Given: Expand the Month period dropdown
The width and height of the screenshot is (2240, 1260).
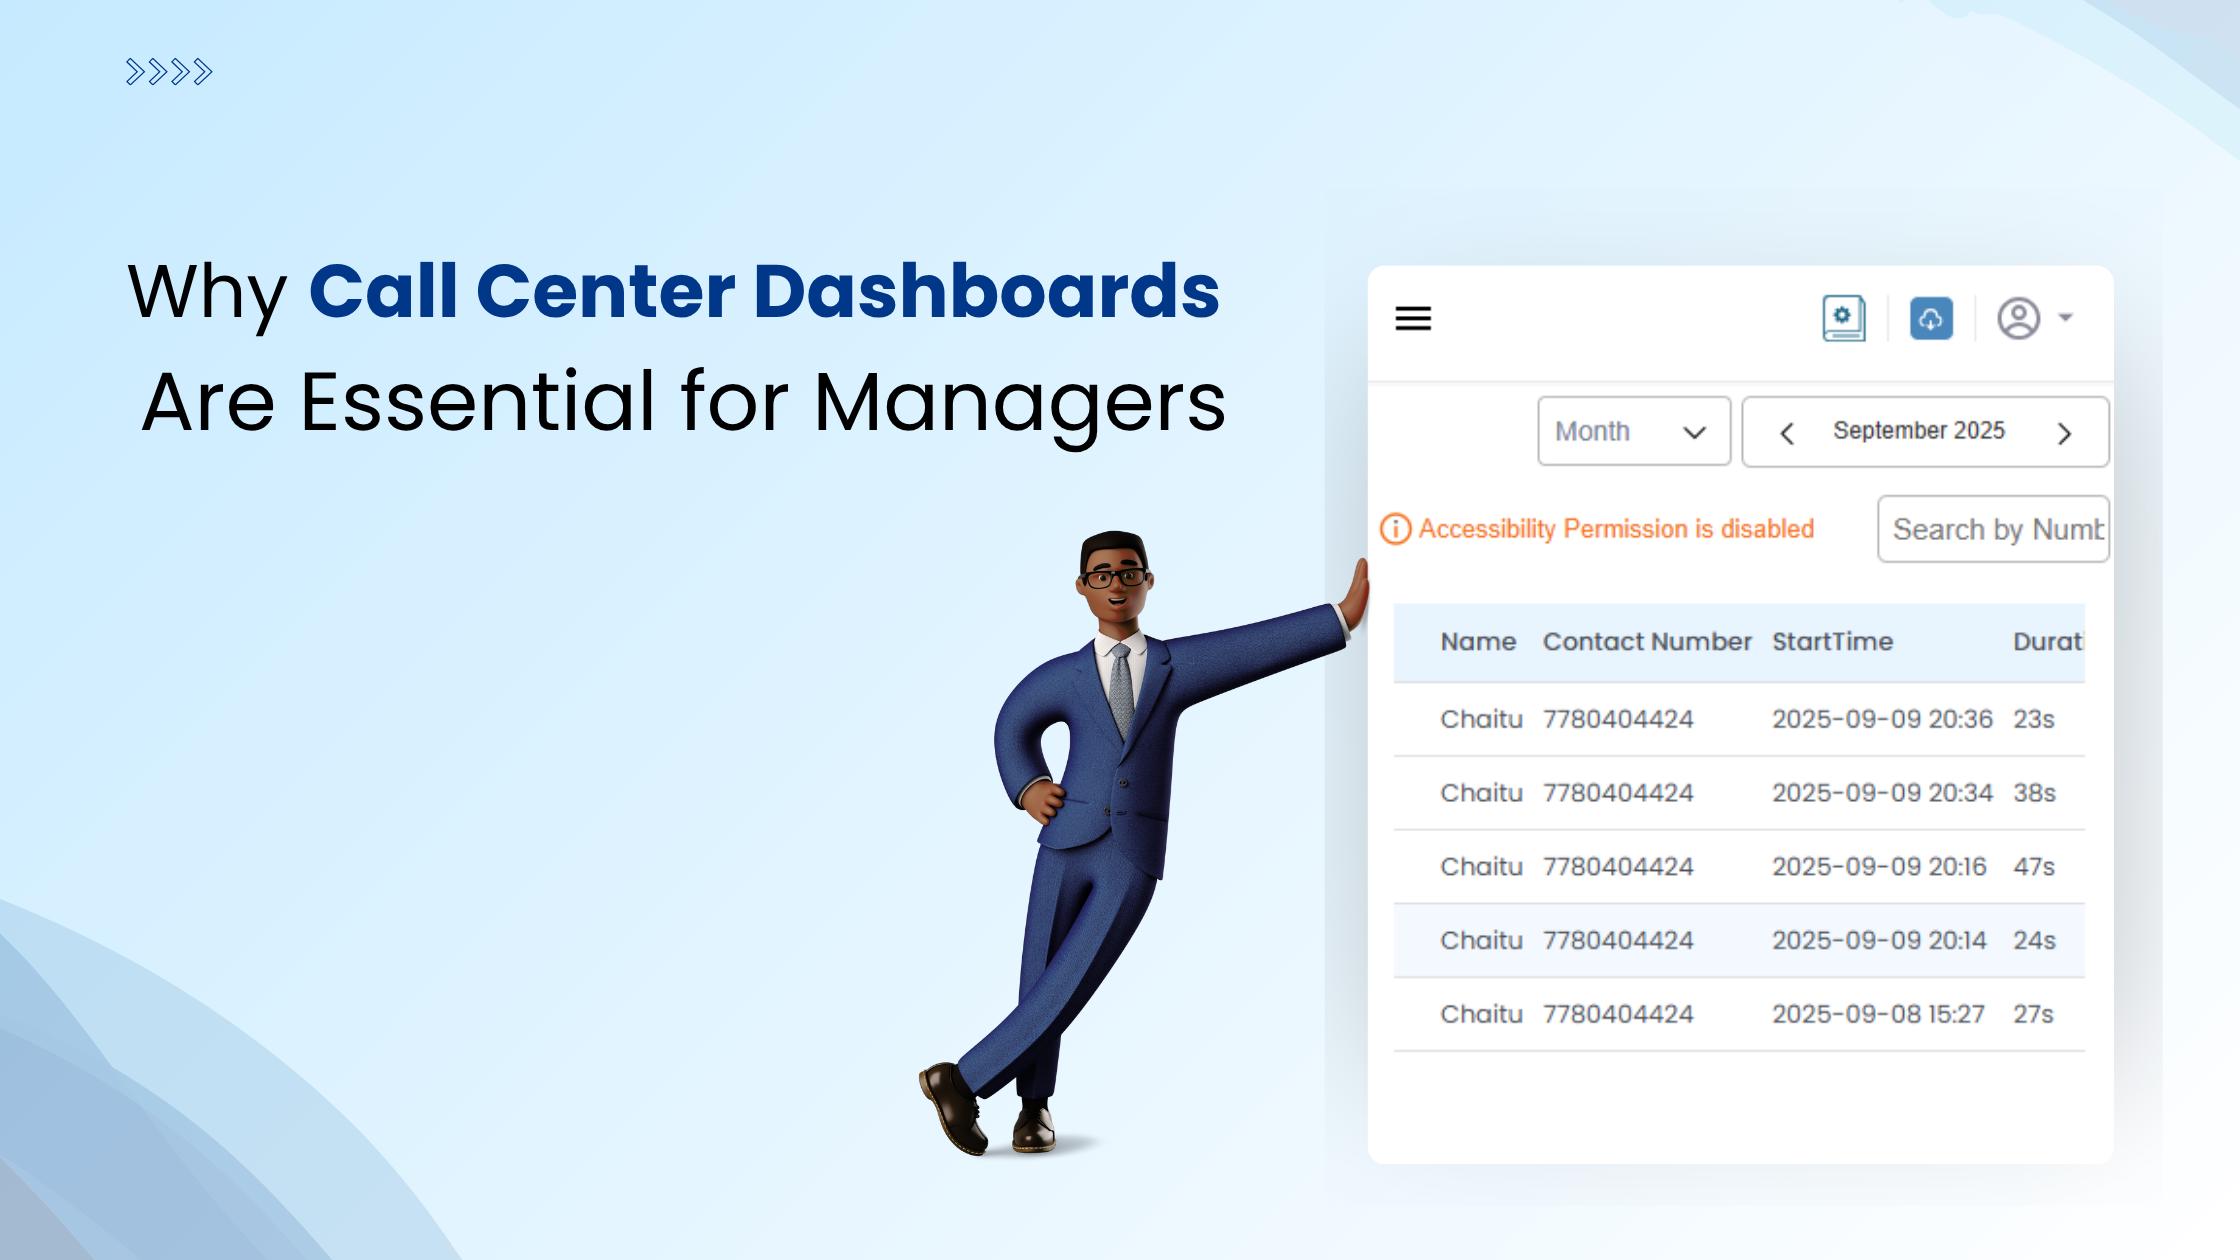Looking at the screenshot, I should coord(1633,432).
